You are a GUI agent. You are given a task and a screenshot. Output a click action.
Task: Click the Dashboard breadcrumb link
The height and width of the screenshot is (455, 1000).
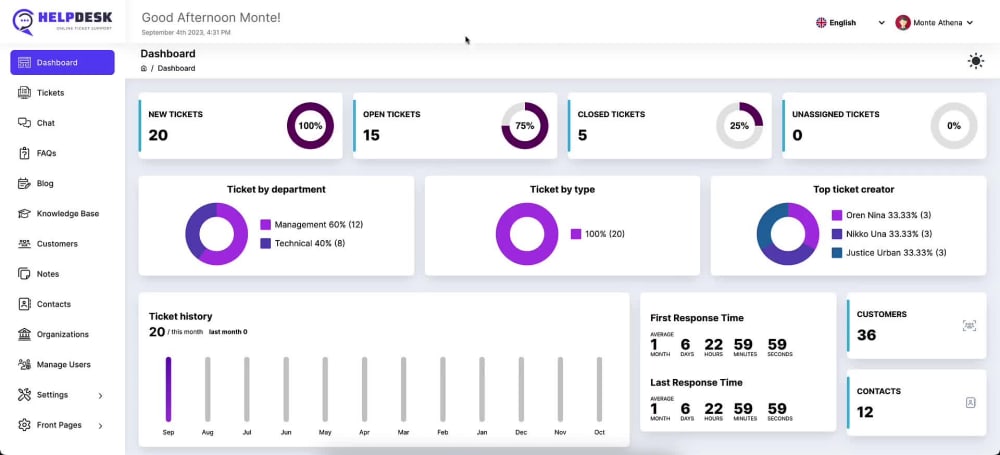(177, 68)
